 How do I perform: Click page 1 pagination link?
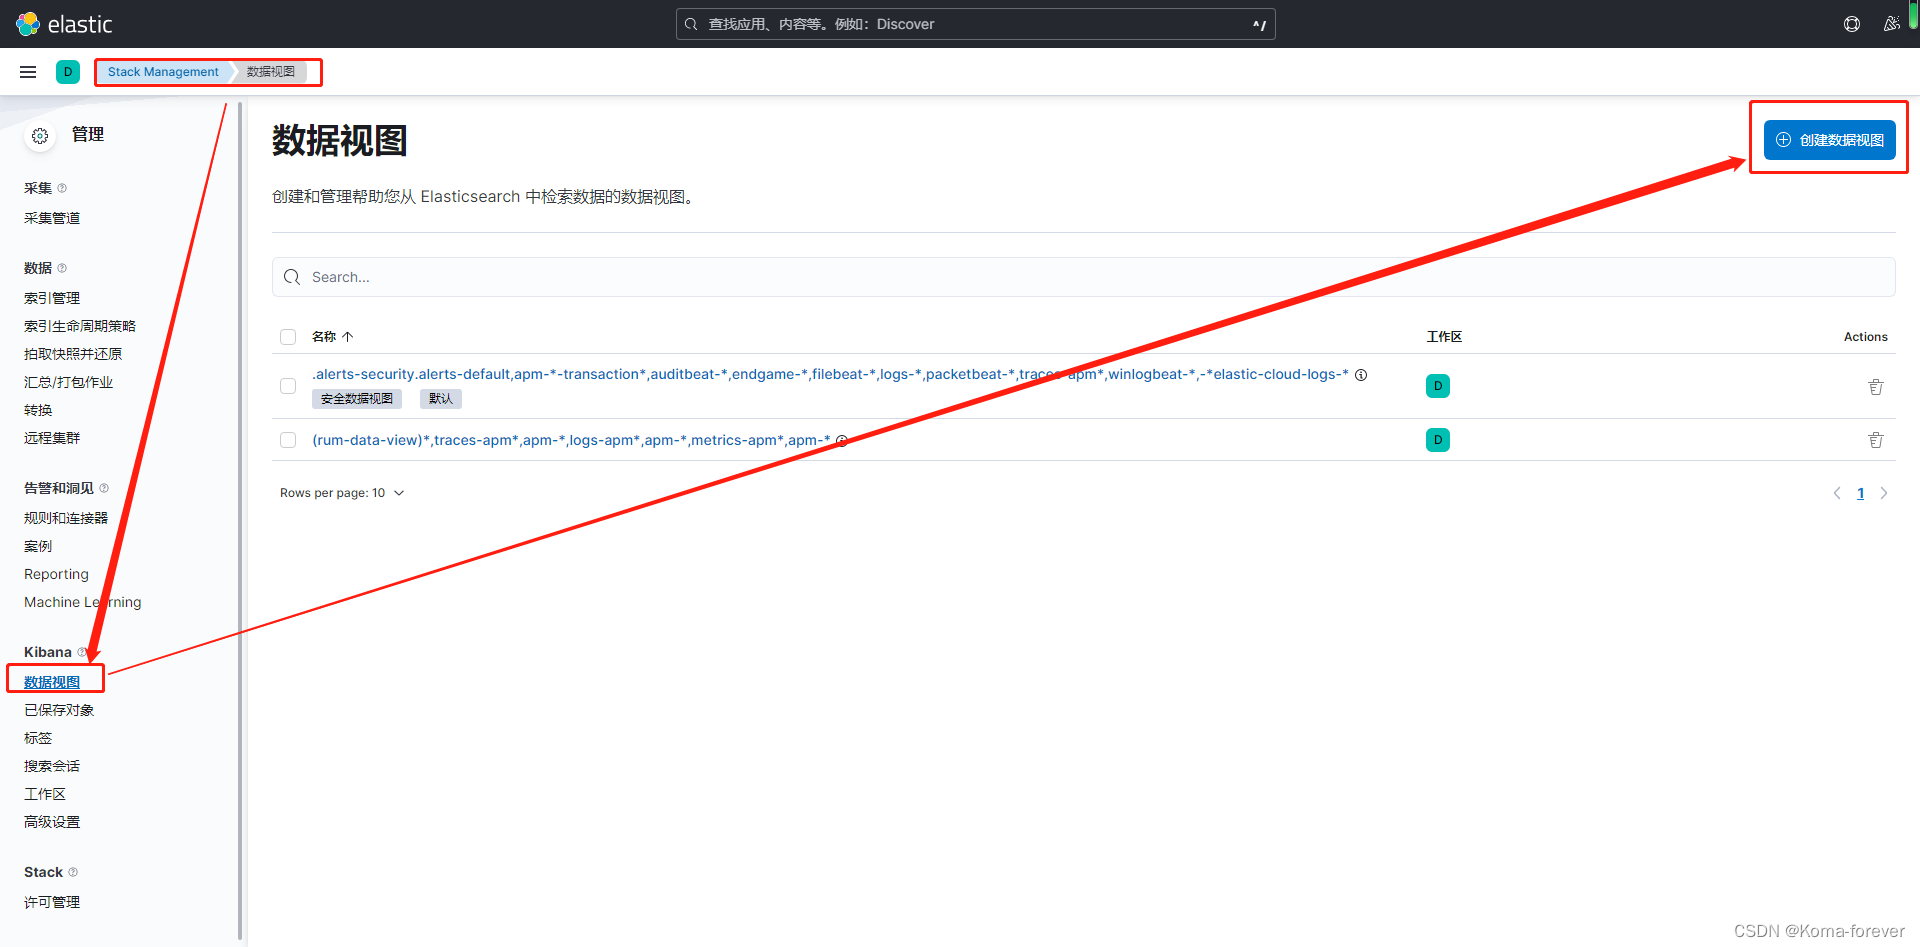(x=1861, y=493)
